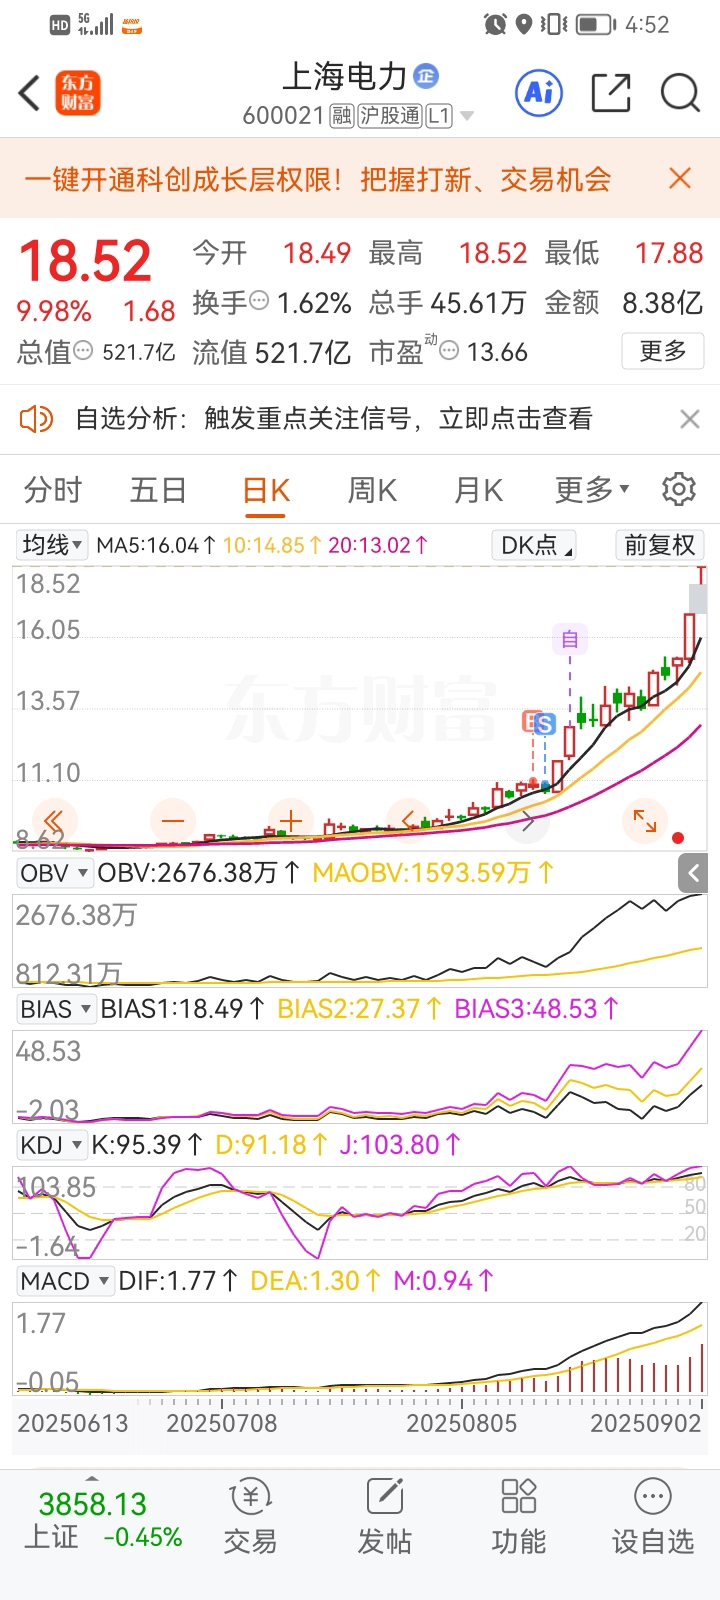Zoom out chart with minus icon

click(173, 821)
